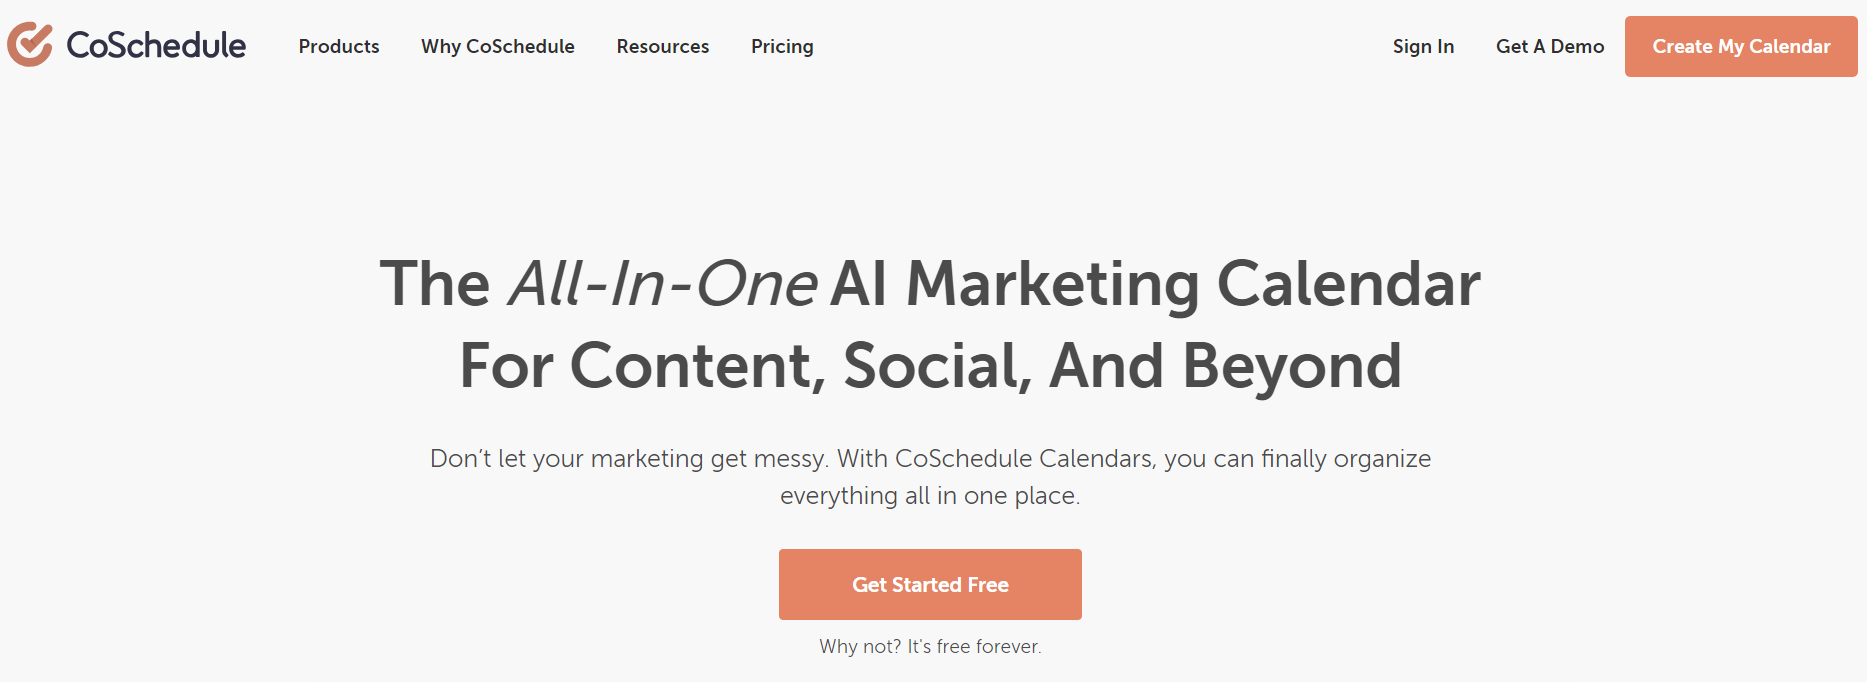Click the Get Started Free button
1867x682 pixels.
coord(930,585)
